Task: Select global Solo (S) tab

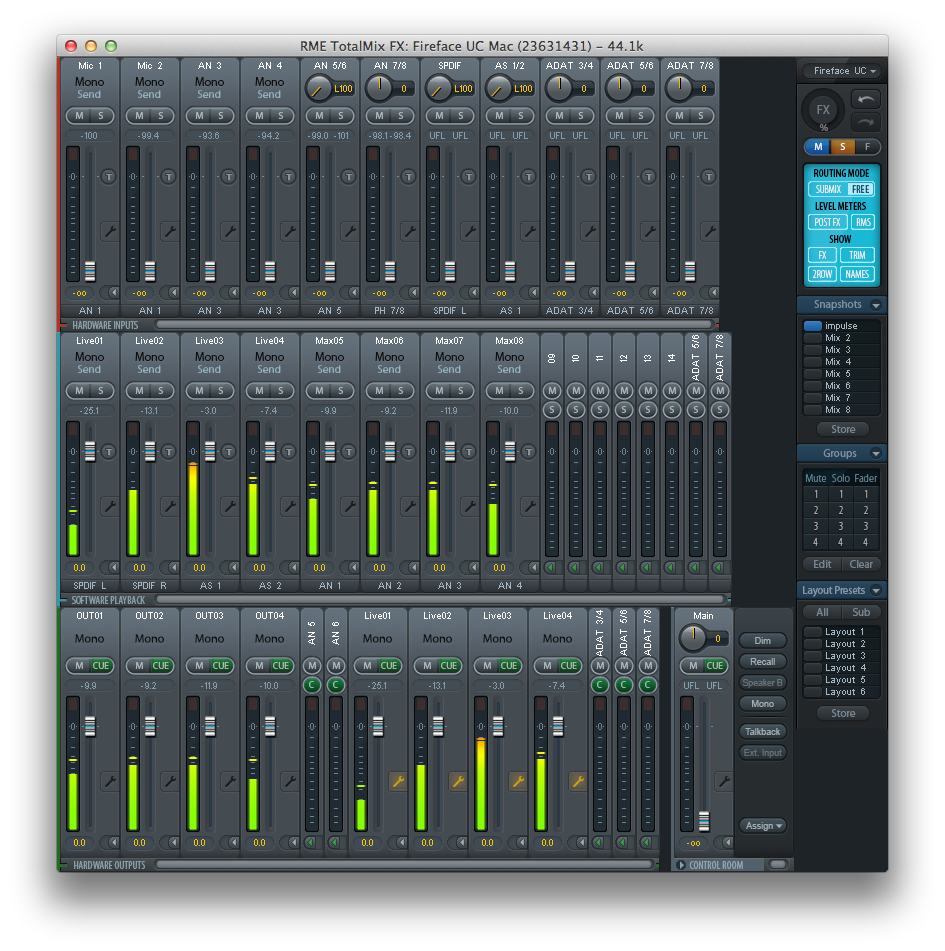Action: pyautogui.click(x=842, y=147)
